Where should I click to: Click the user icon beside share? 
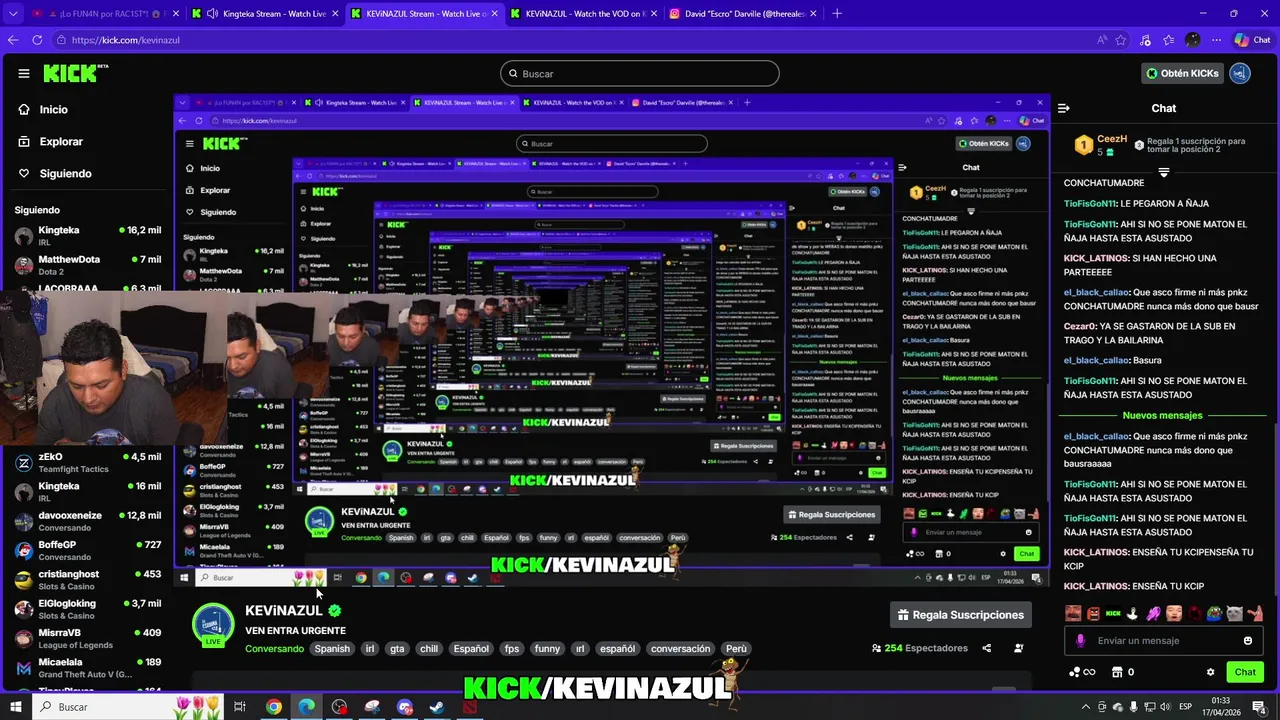coord(1019,648)
